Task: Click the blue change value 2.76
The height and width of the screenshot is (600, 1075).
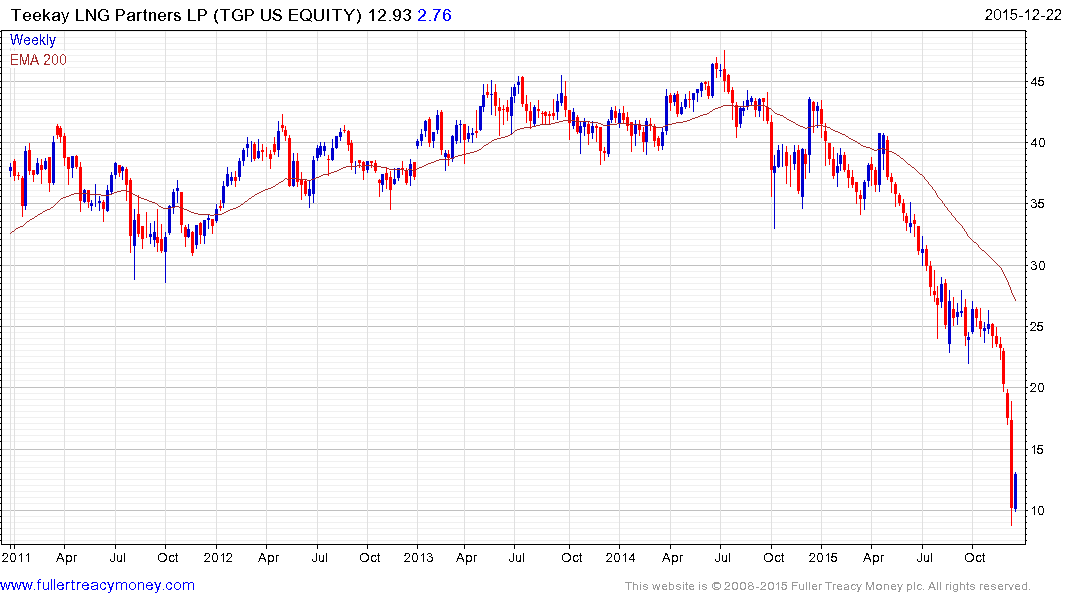Action: [435, 15]
